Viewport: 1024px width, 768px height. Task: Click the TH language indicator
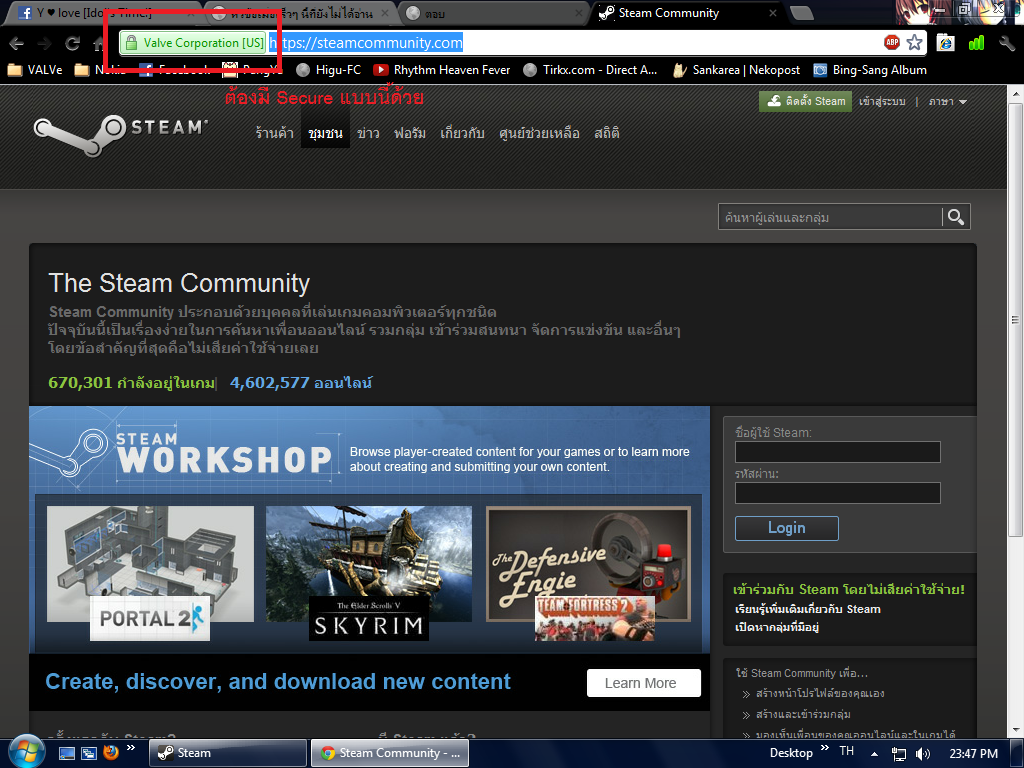(x=847, y=751)
